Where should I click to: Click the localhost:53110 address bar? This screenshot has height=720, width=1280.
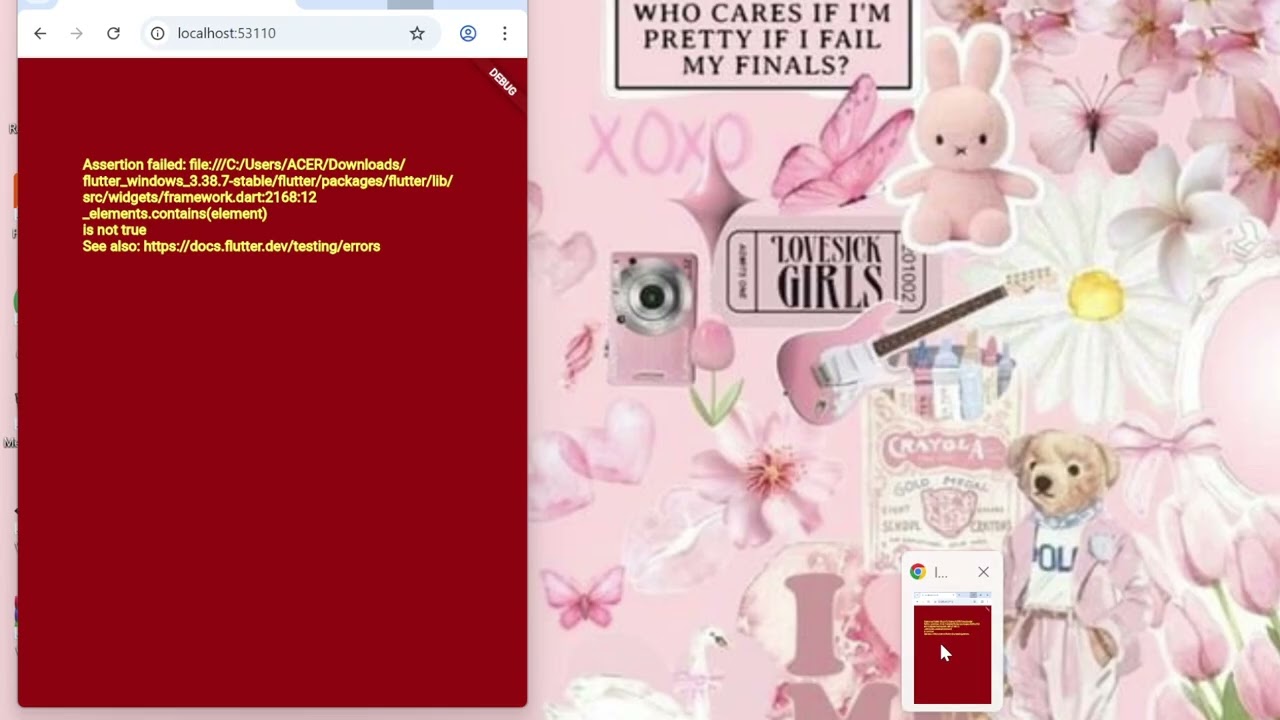pyautogui.click(x=290, y=33)
